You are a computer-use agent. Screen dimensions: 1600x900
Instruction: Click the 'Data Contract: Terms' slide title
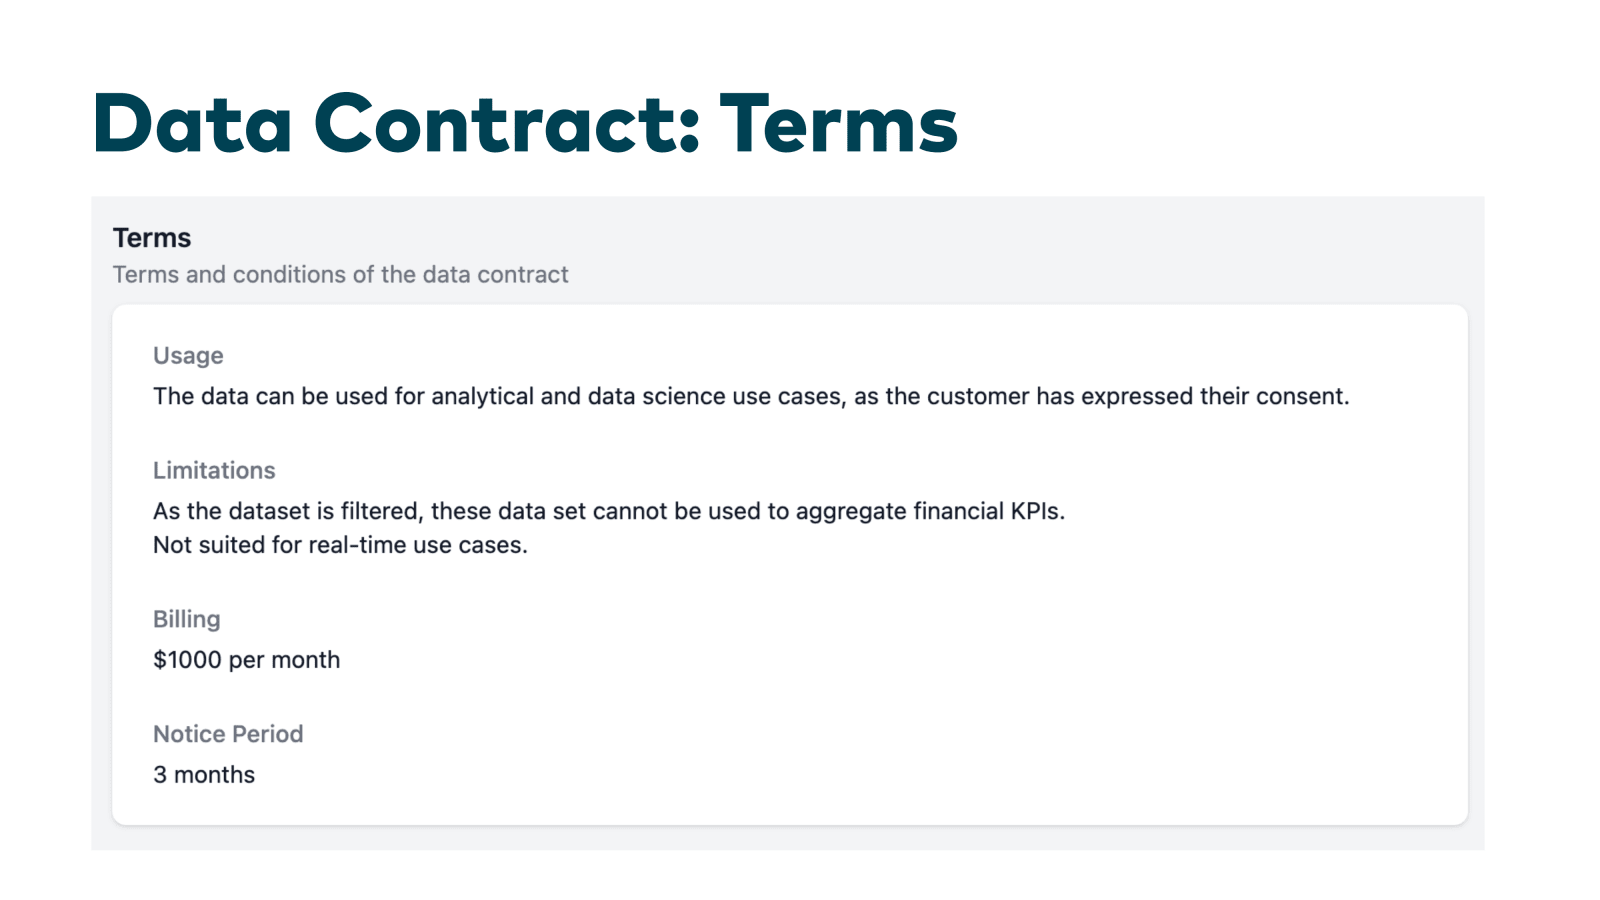525,124
